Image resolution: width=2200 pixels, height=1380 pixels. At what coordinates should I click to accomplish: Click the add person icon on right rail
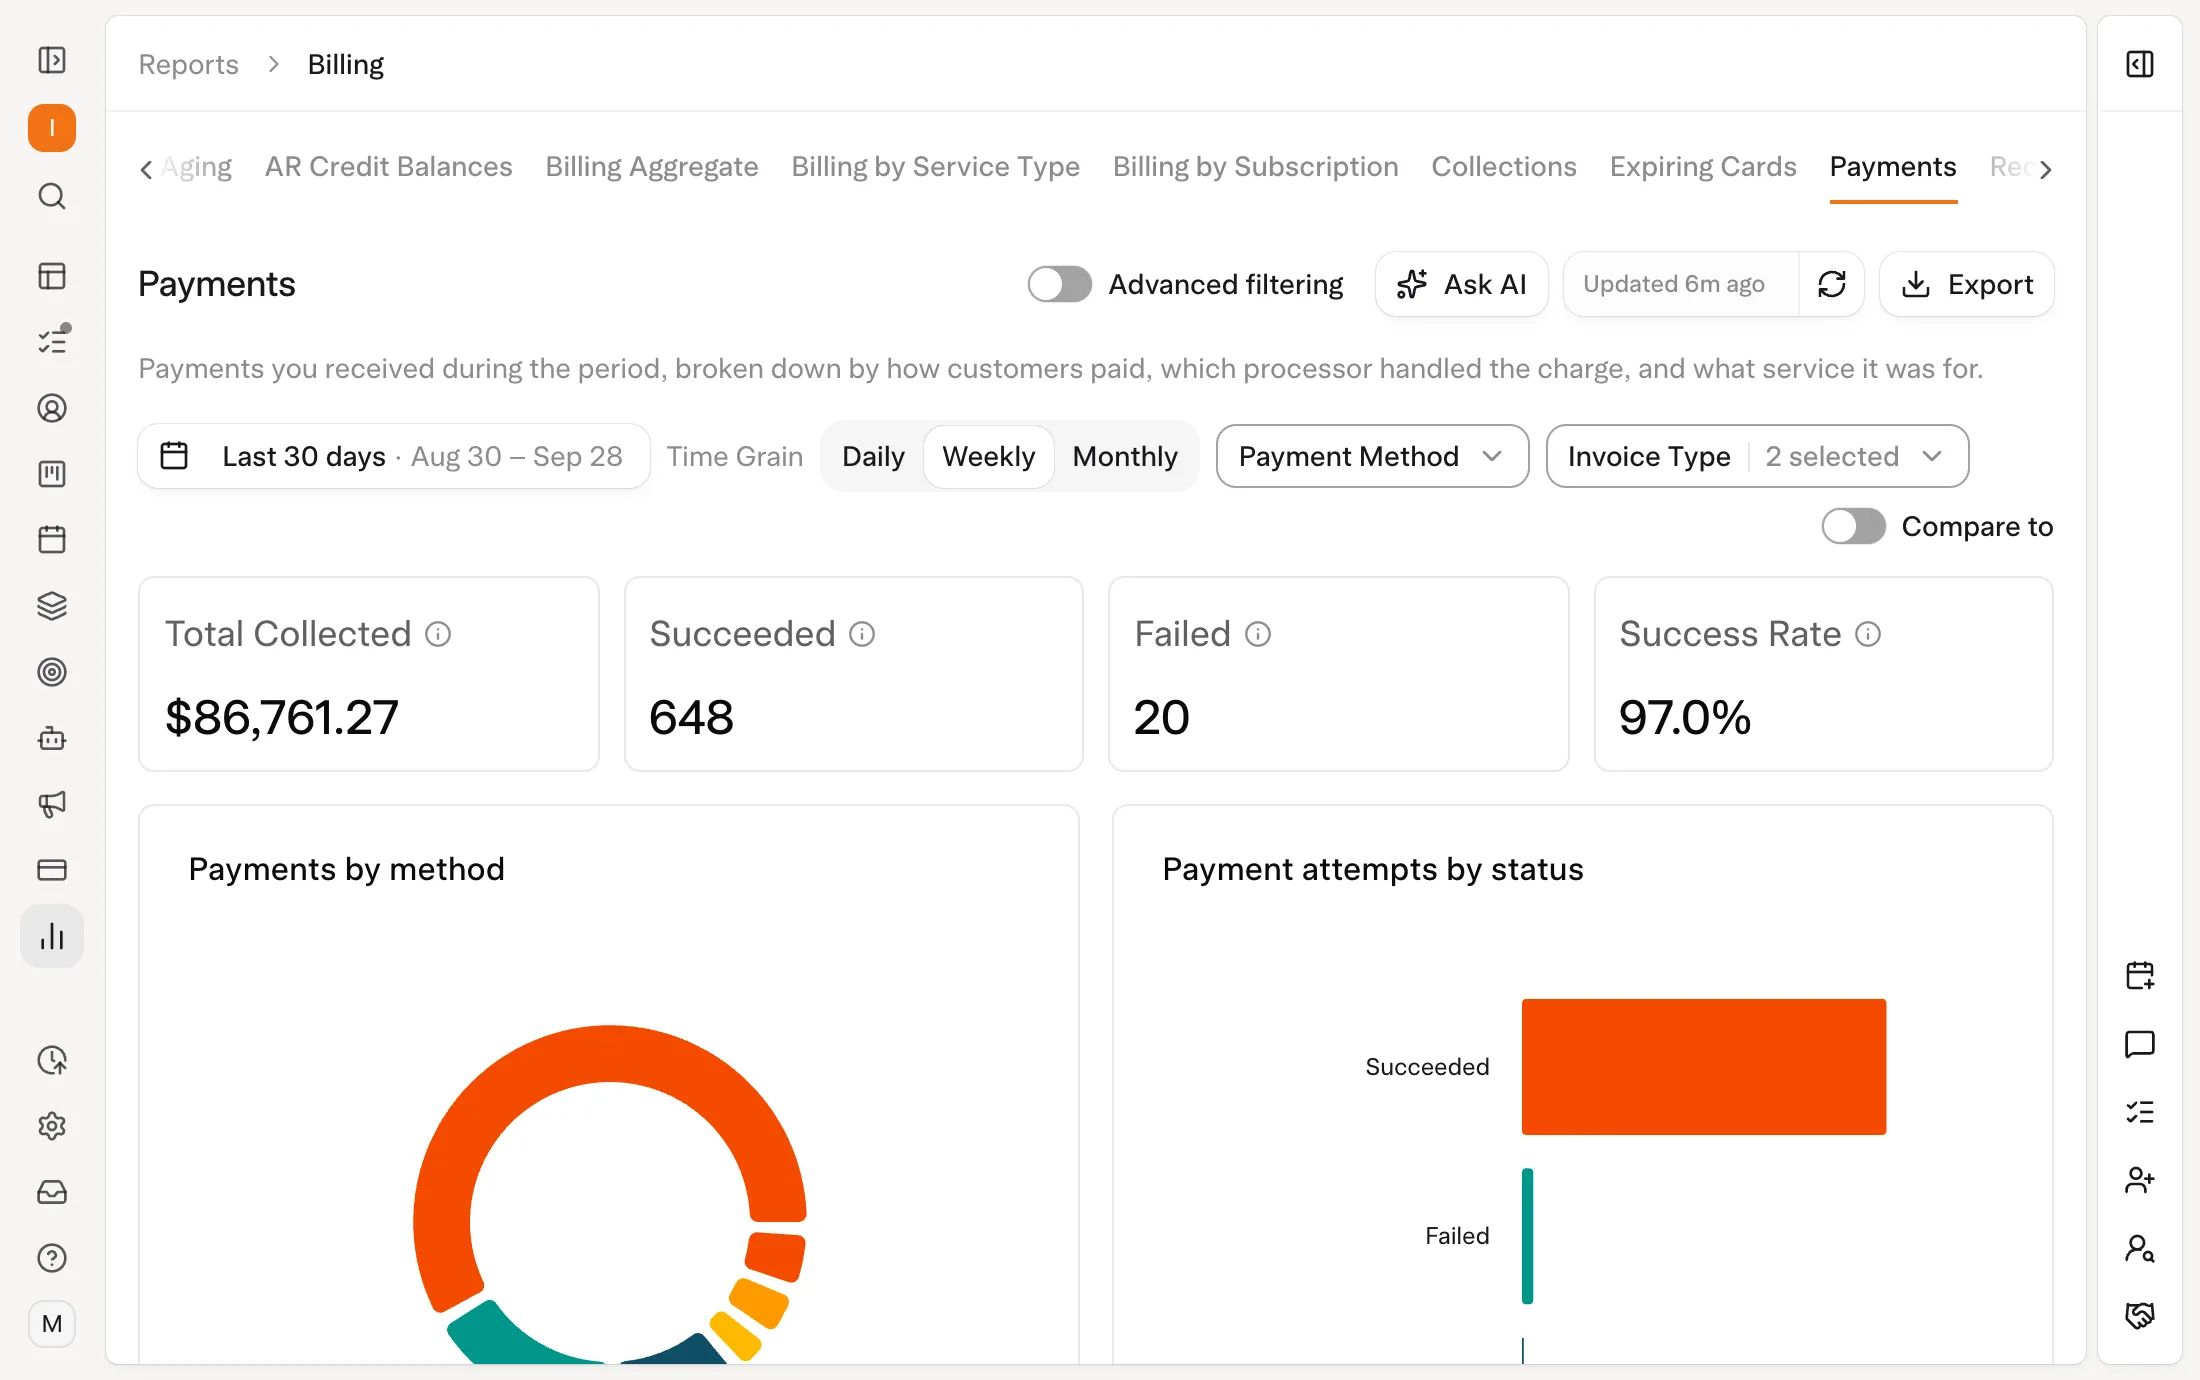[2140, 1180]
